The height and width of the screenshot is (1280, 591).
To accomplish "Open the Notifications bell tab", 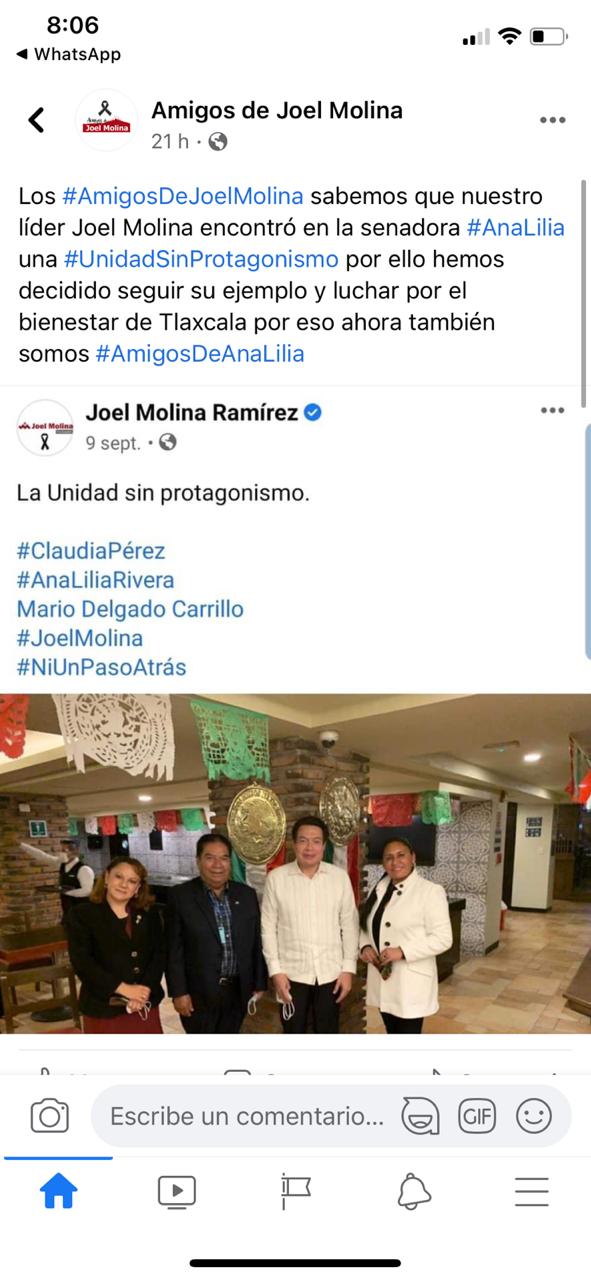I will click(x=414, y=1191).
